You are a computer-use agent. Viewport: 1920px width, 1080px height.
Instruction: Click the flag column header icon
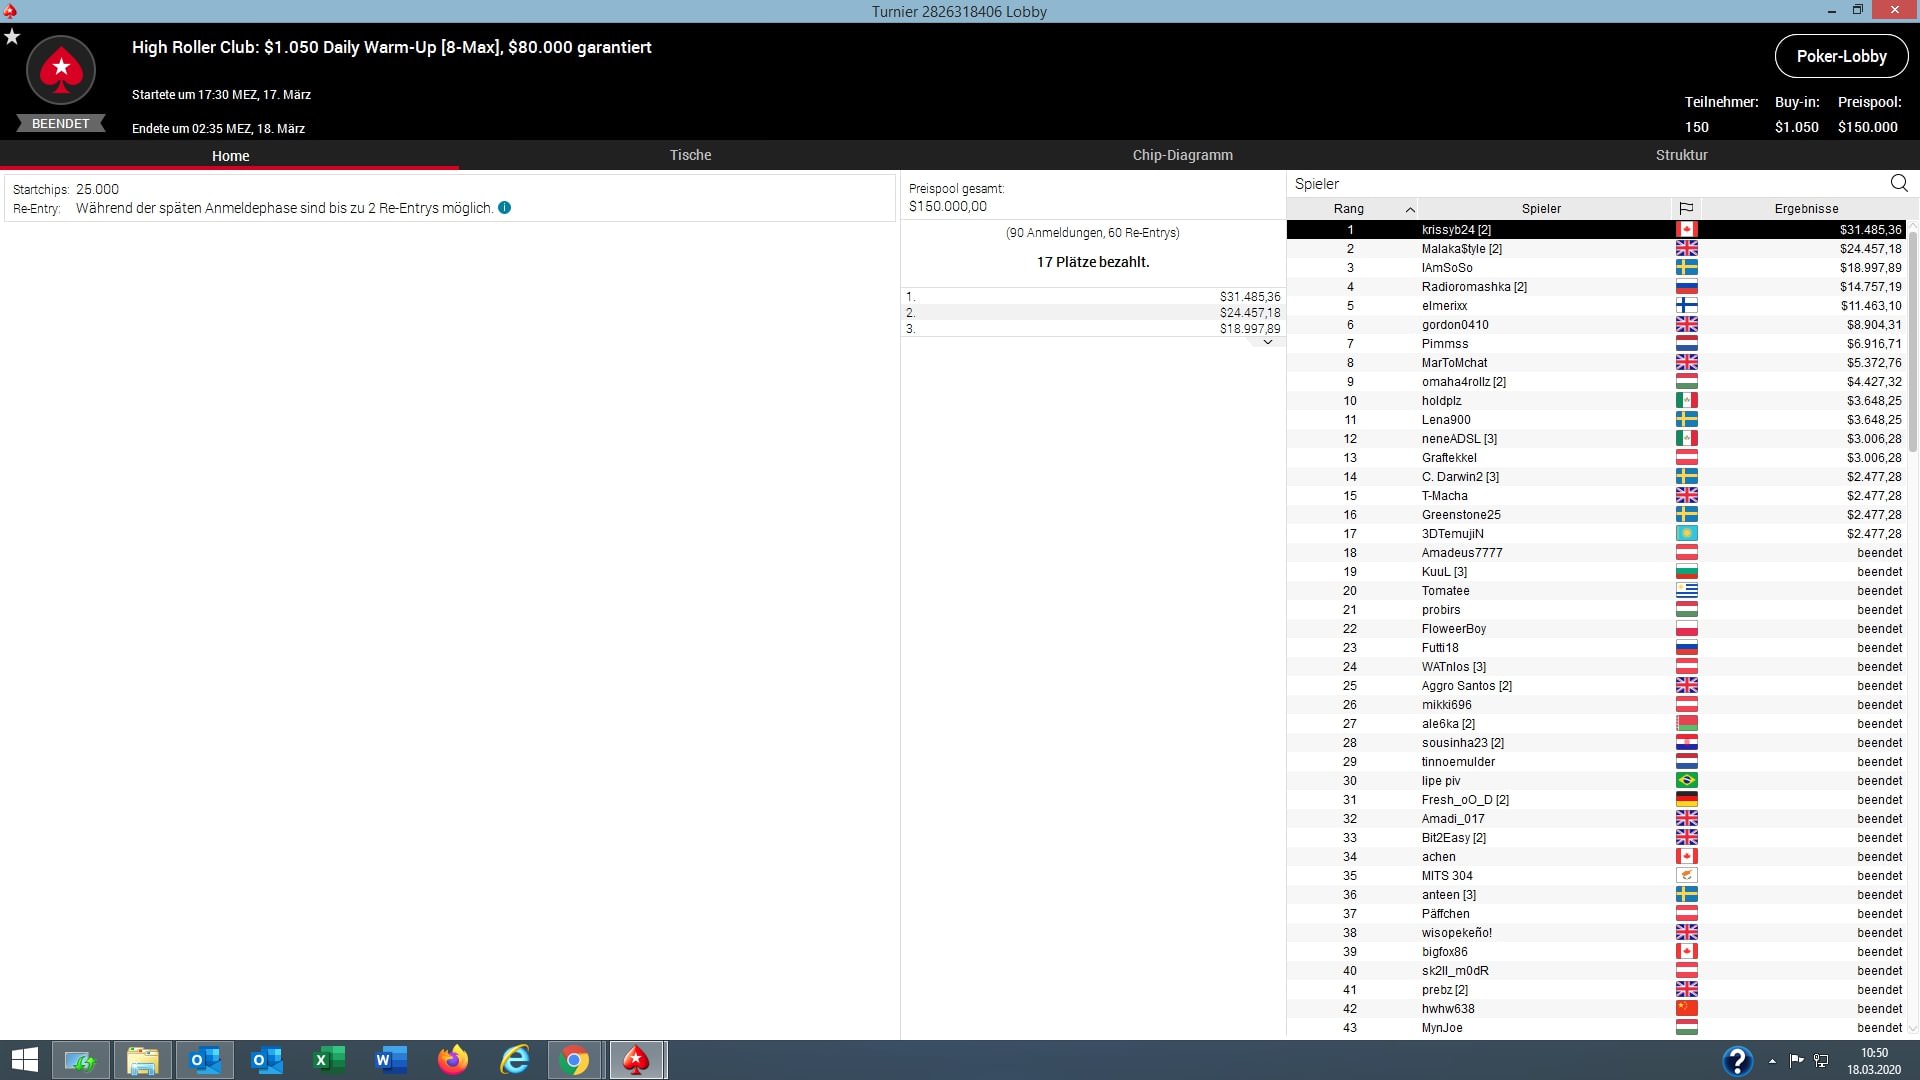coord(1686,208)
